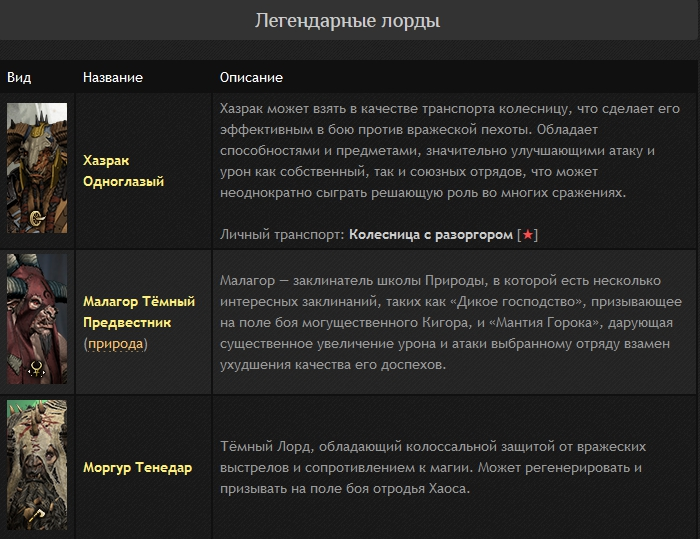Click the Хазрак Одноглазый portrait thumbnail
Image resolution: width=700 pixels, height=539 pixels.
point(37,168)
